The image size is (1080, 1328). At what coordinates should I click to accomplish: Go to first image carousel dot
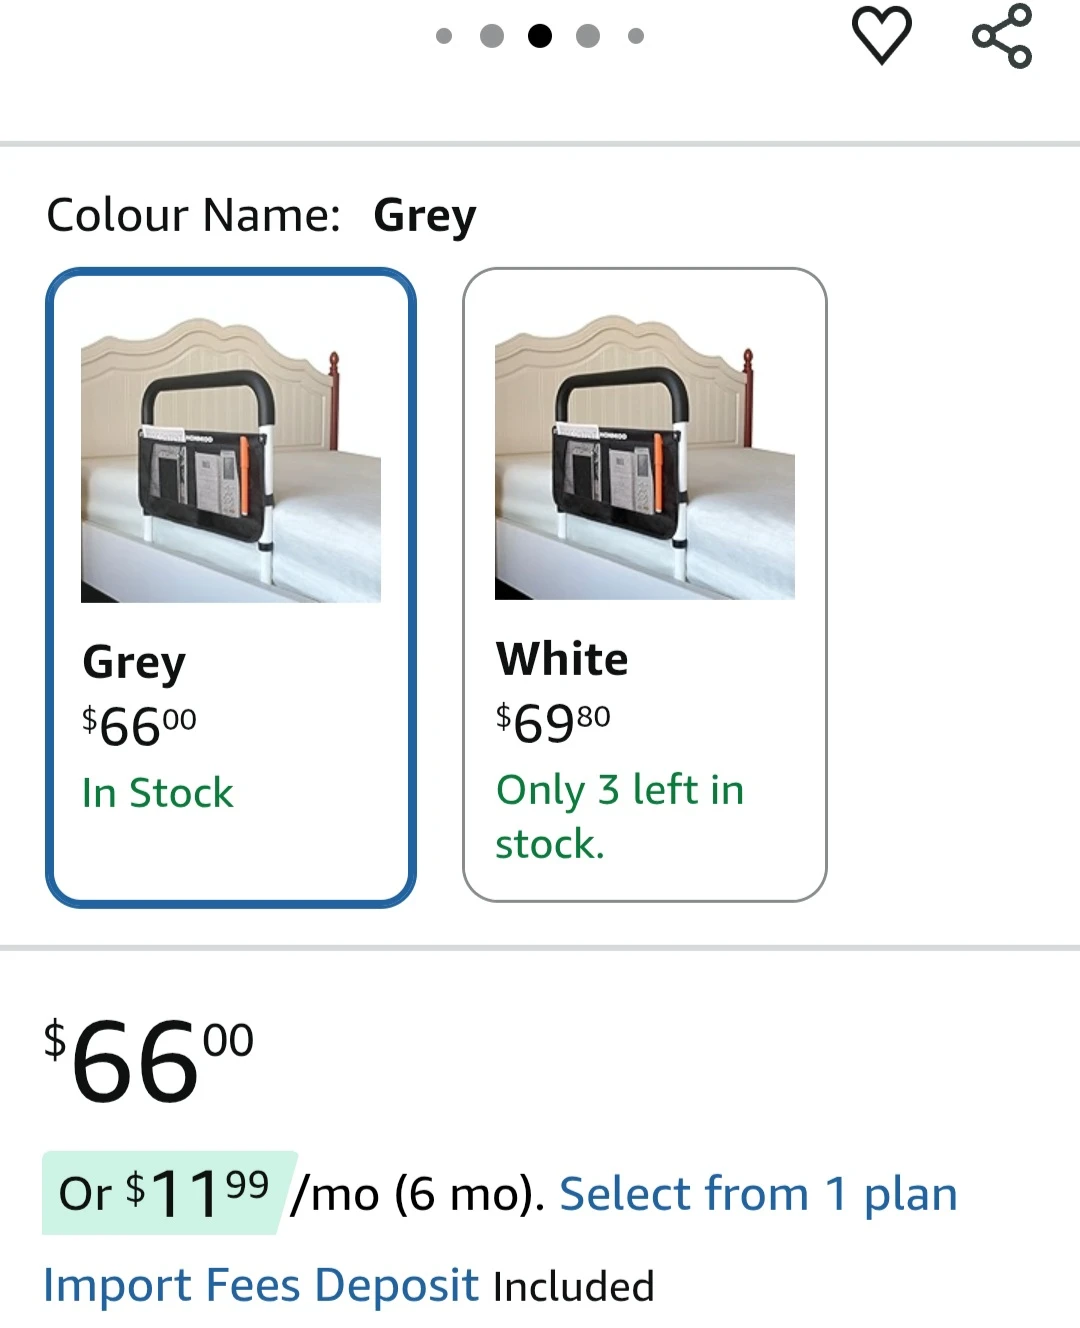pyautogui.click(x=444, y=37)
